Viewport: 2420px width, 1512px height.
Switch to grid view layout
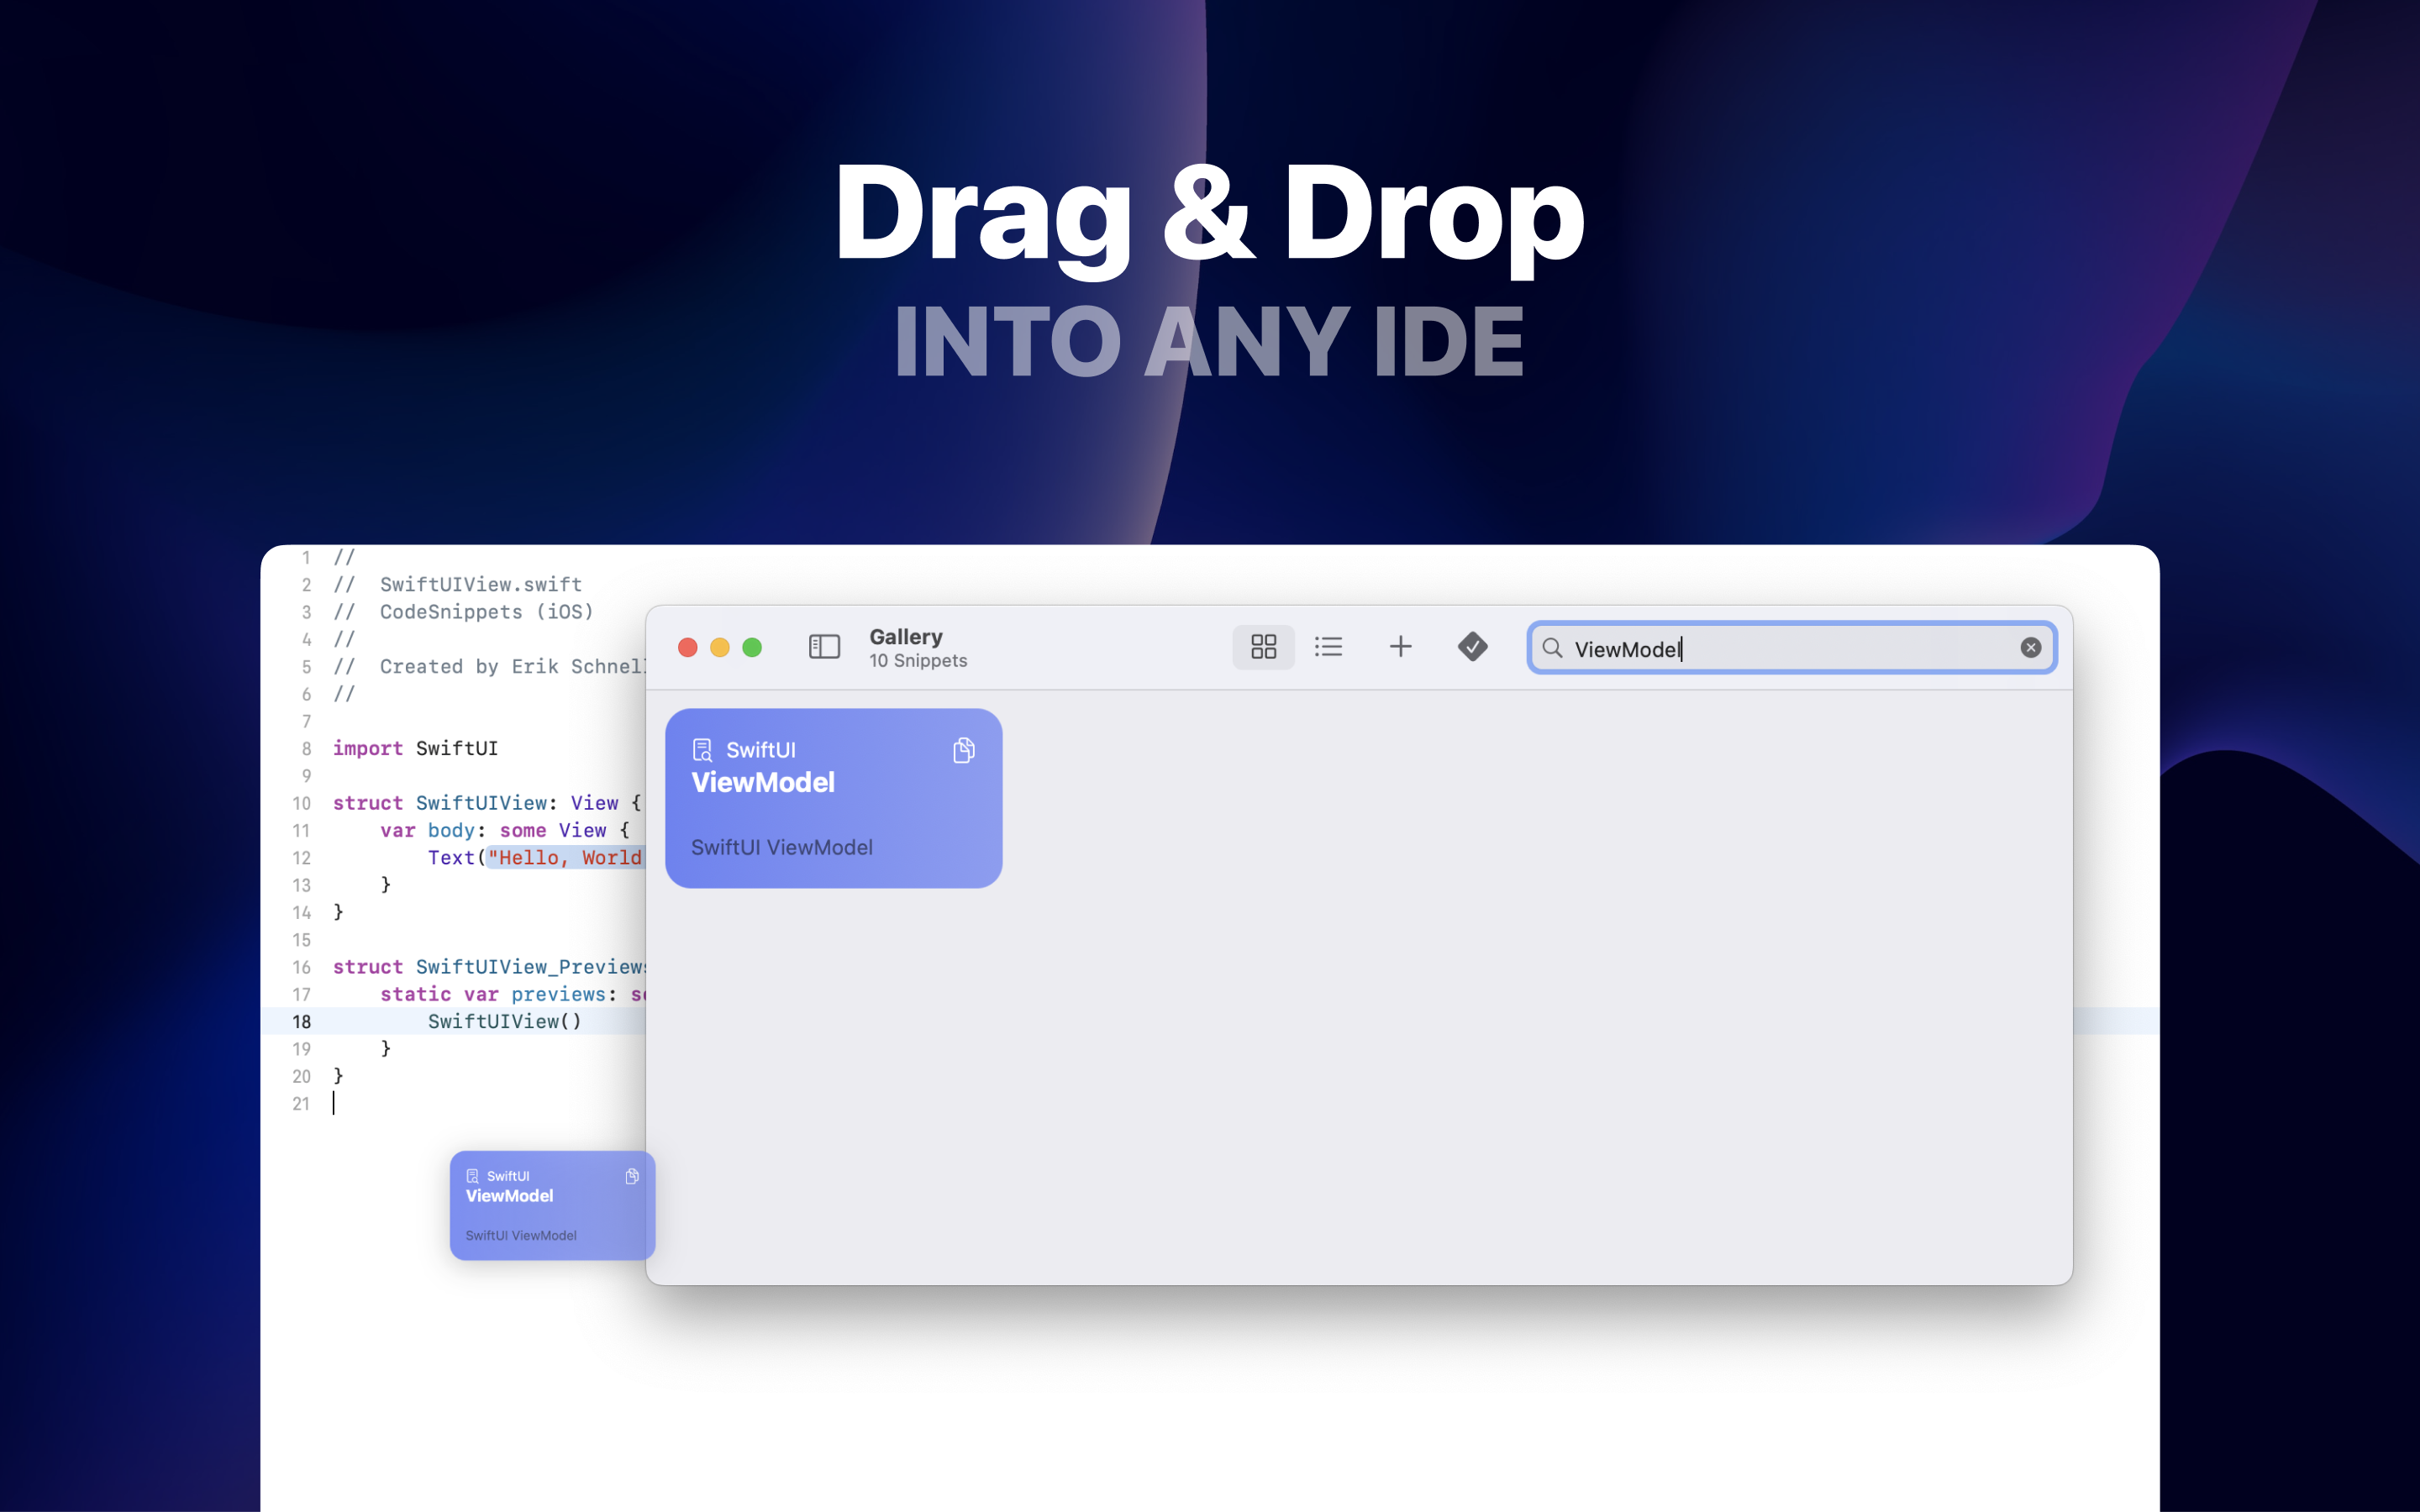tap(1263, 647)
